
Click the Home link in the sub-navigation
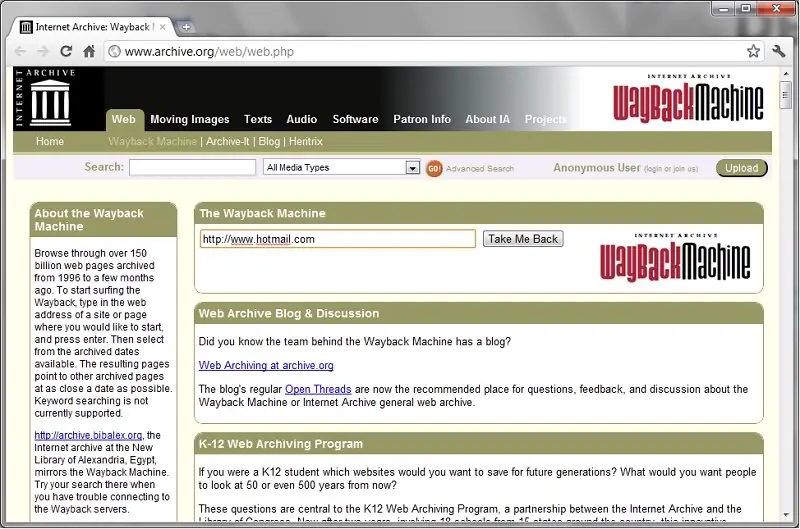49,141
